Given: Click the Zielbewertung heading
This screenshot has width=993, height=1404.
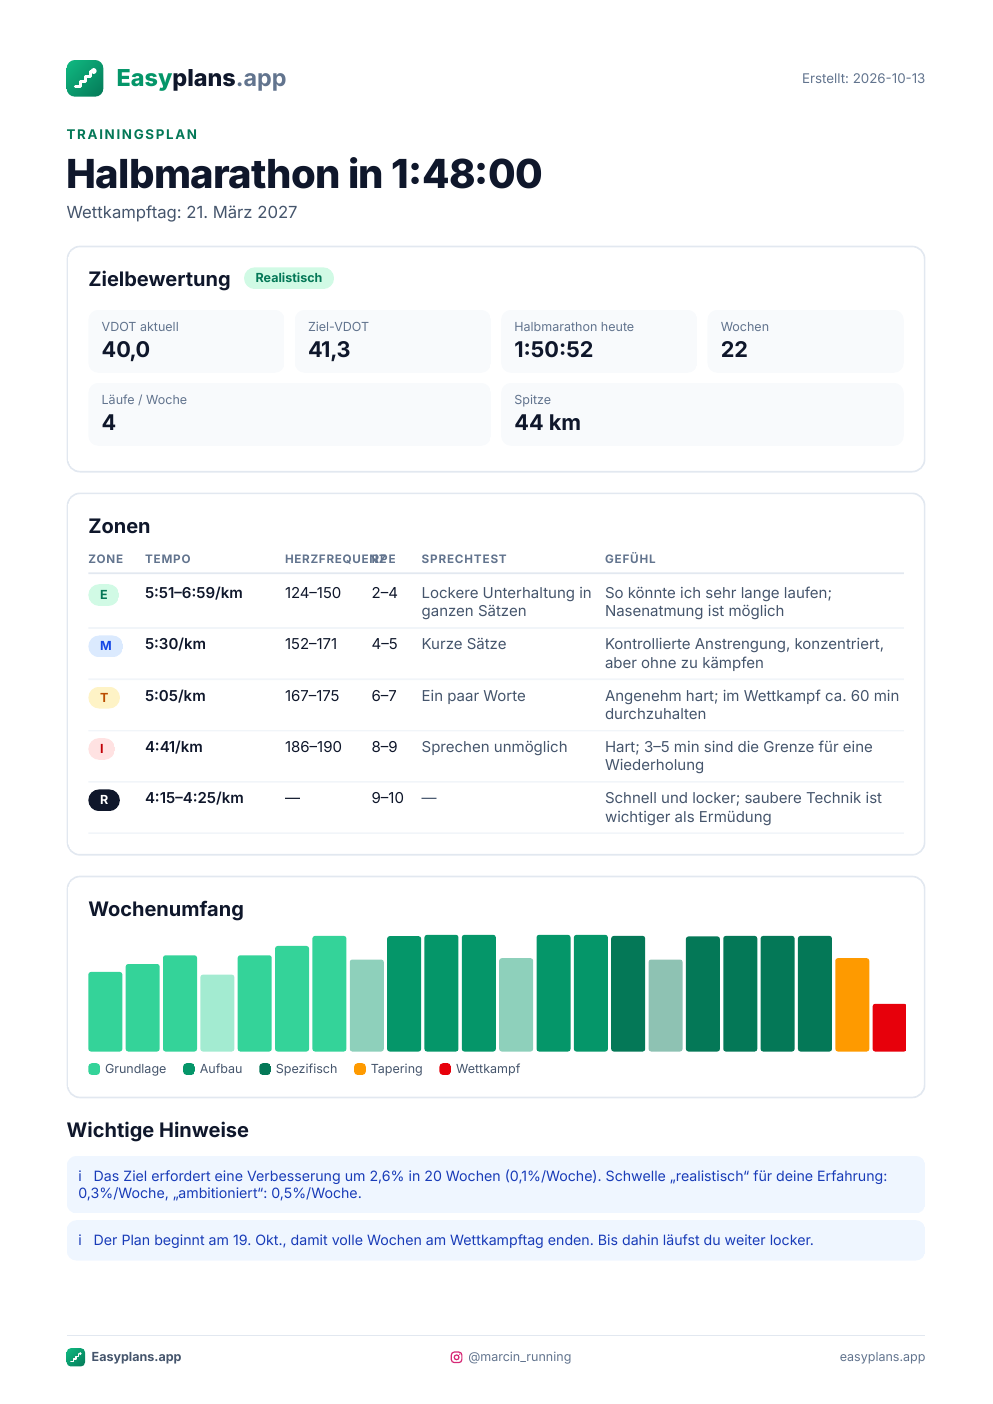Looking at the screenshot, I should point(160,279).
